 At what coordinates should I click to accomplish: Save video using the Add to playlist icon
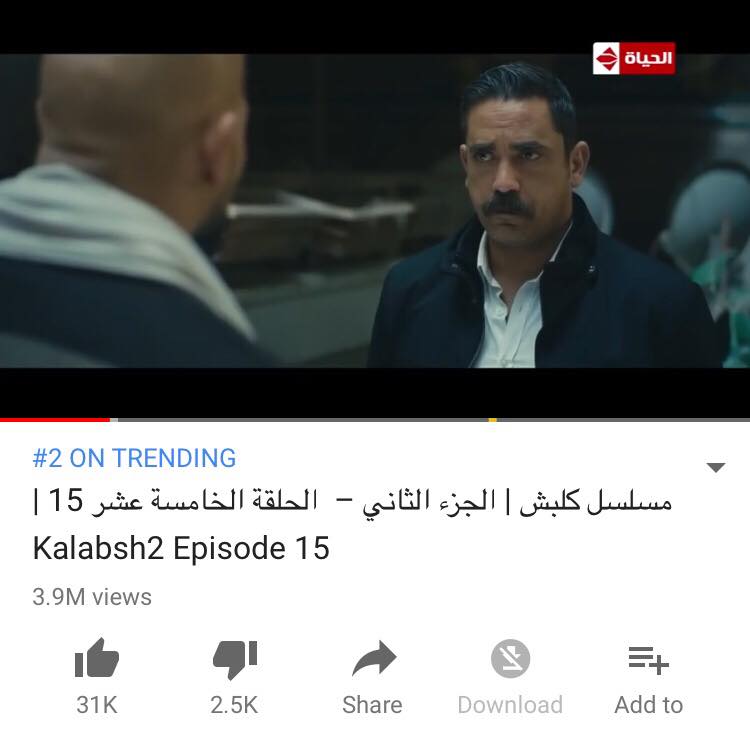coord(649,660)
